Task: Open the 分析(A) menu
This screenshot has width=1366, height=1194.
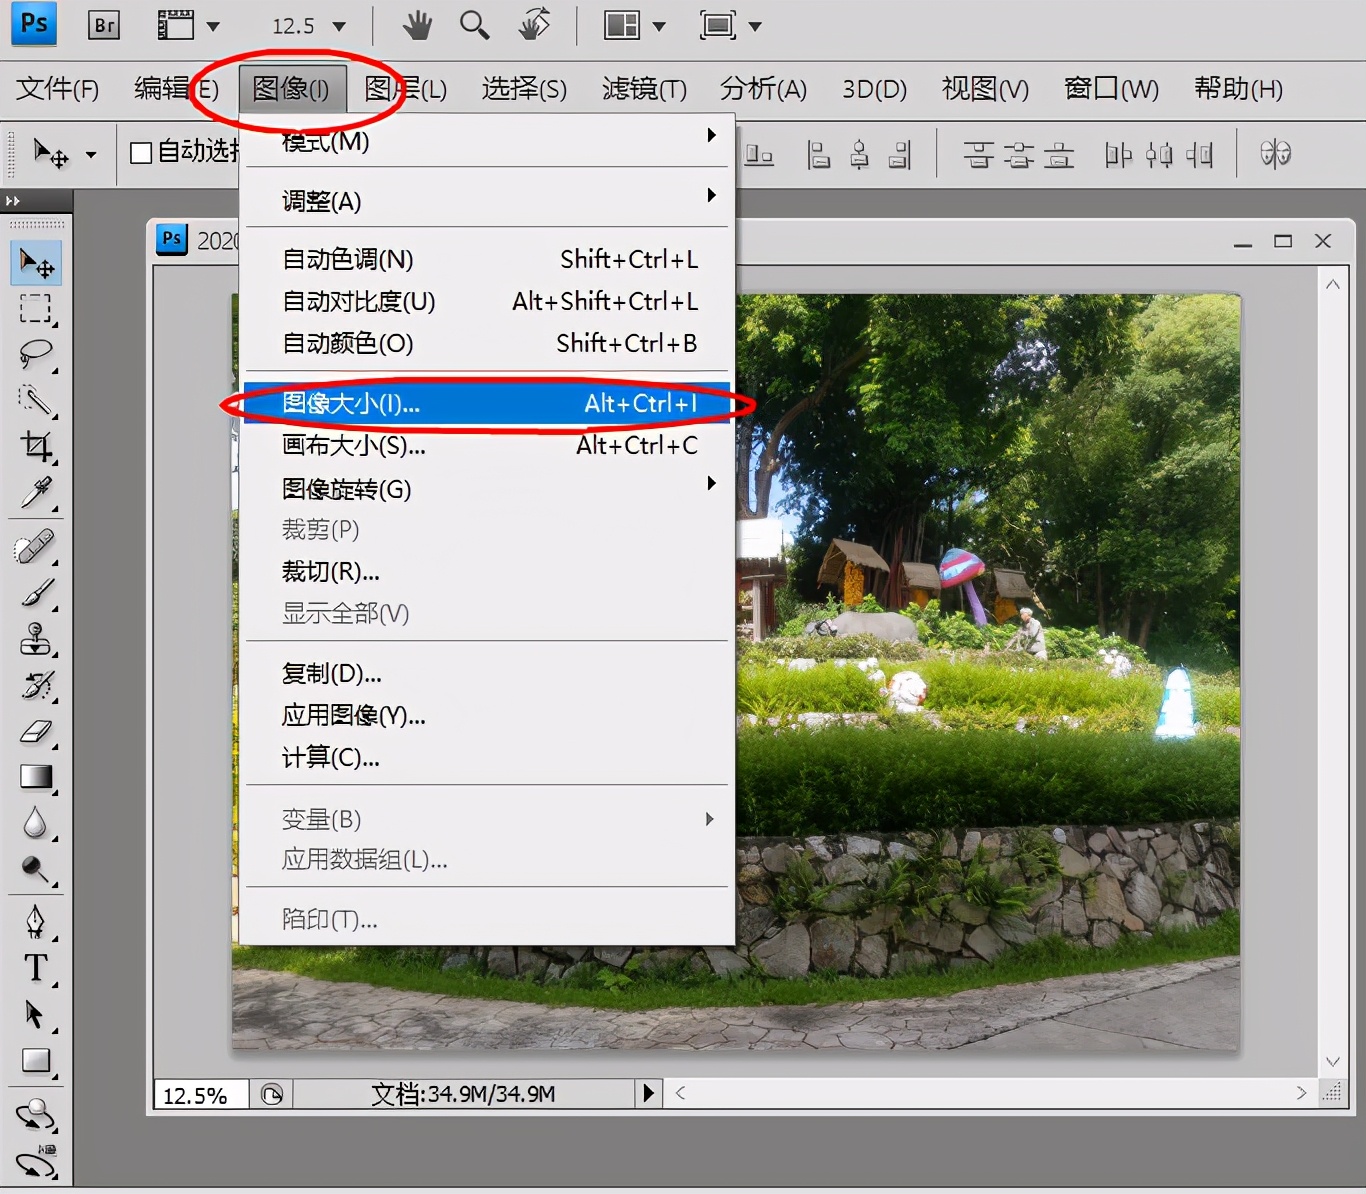Action: coord(763,89)
